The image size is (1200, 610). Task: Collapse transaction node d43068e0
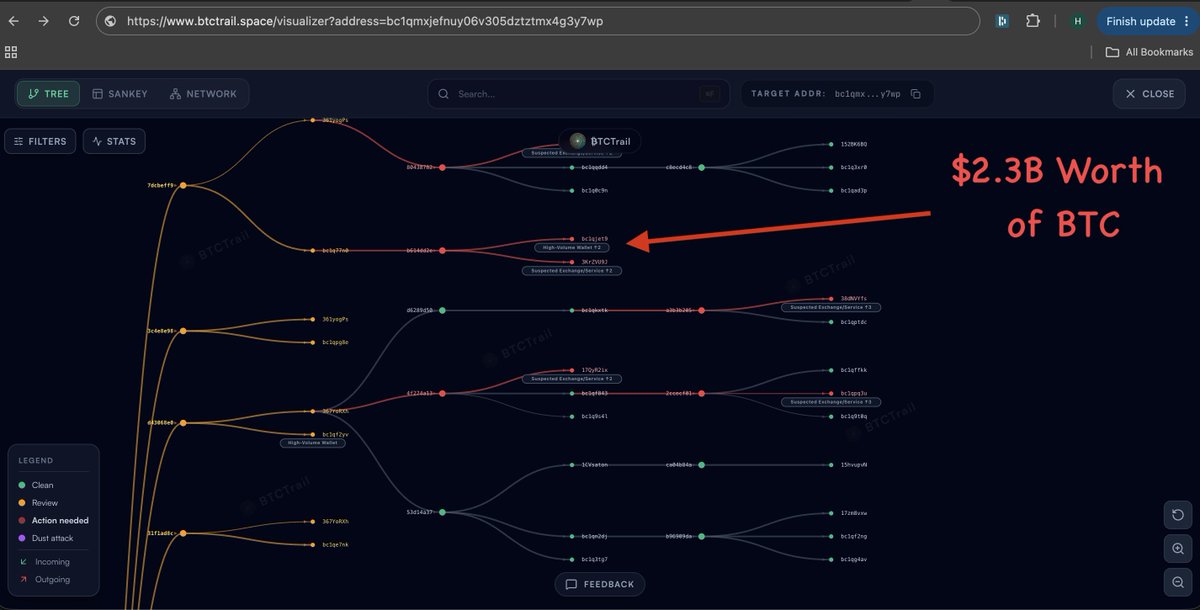(x=183, y=423)
